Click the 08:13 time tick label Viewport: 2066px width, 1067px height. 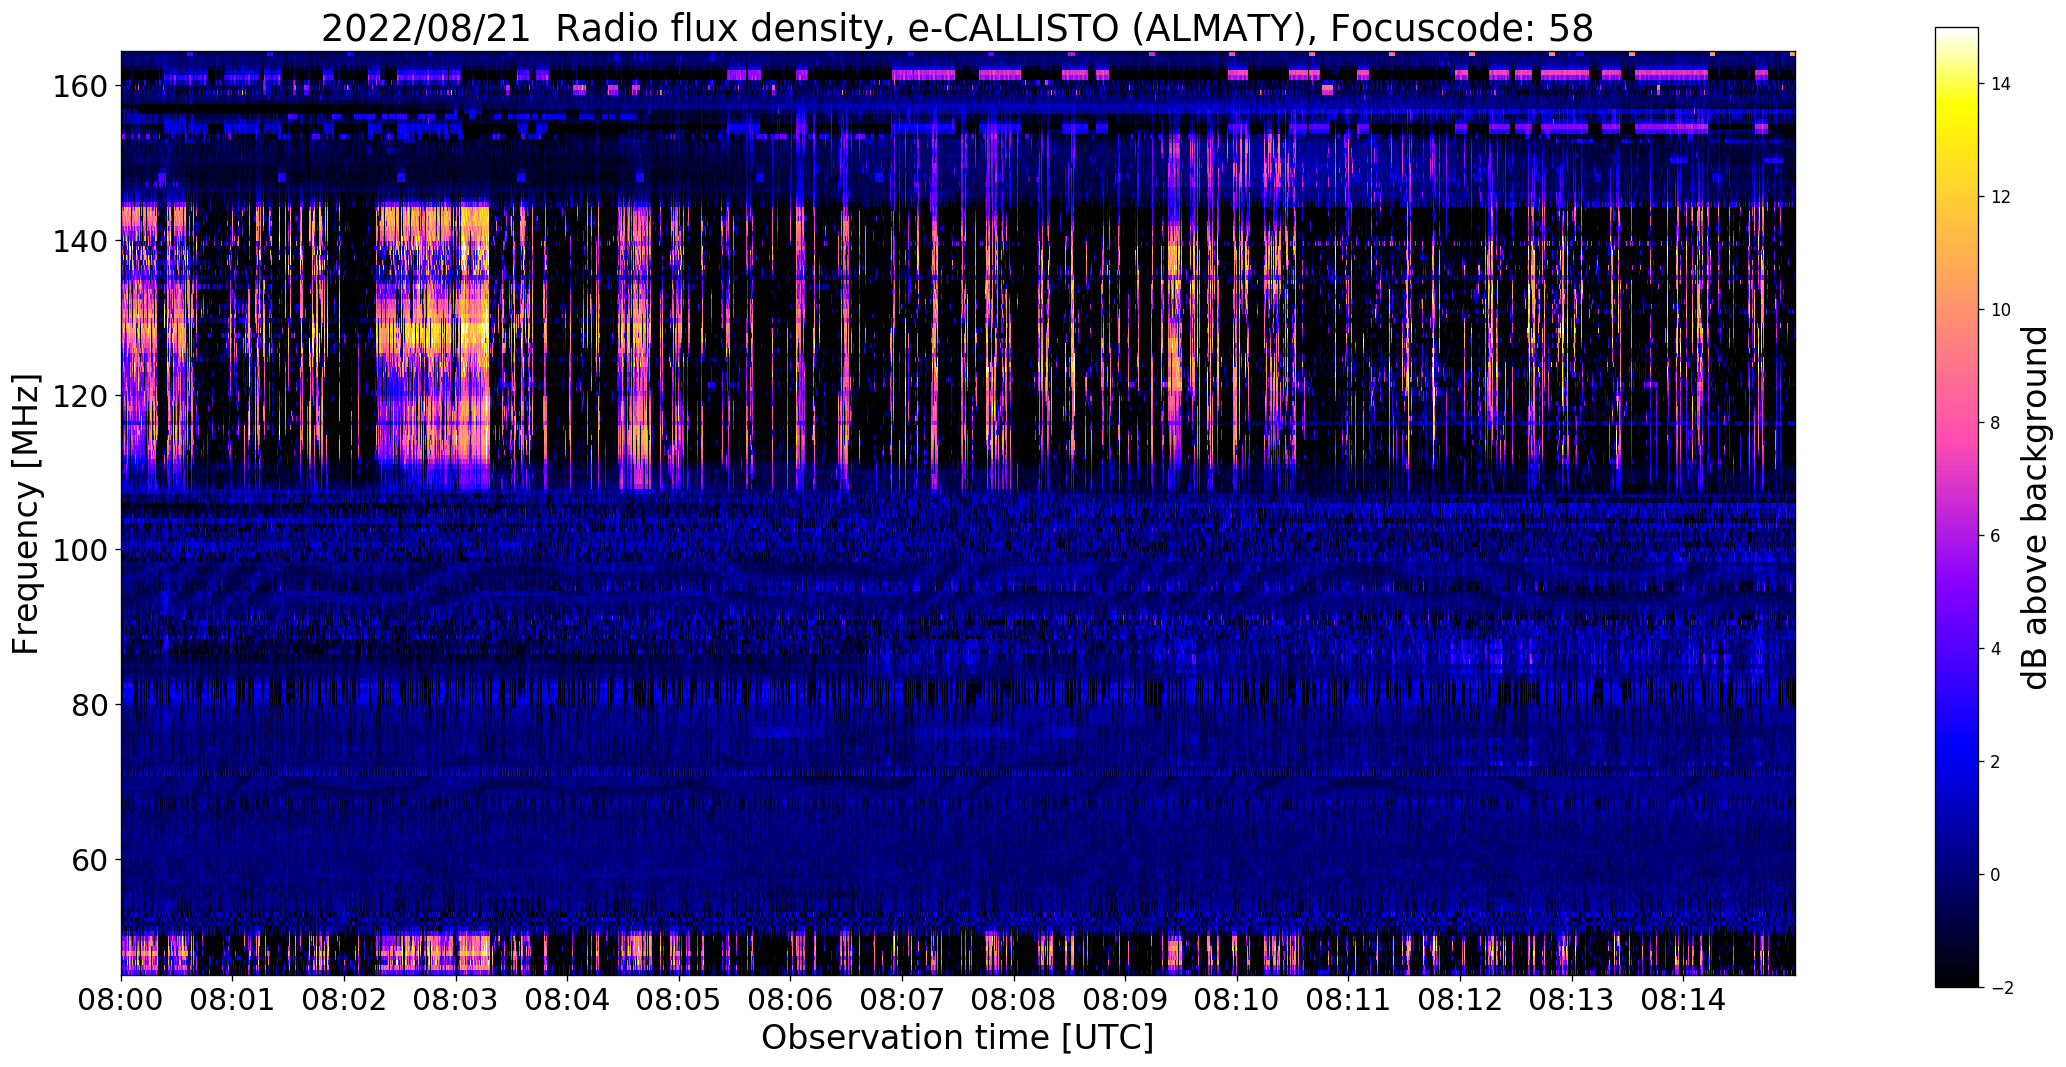pyautogui.click(x=1572, y=999)
